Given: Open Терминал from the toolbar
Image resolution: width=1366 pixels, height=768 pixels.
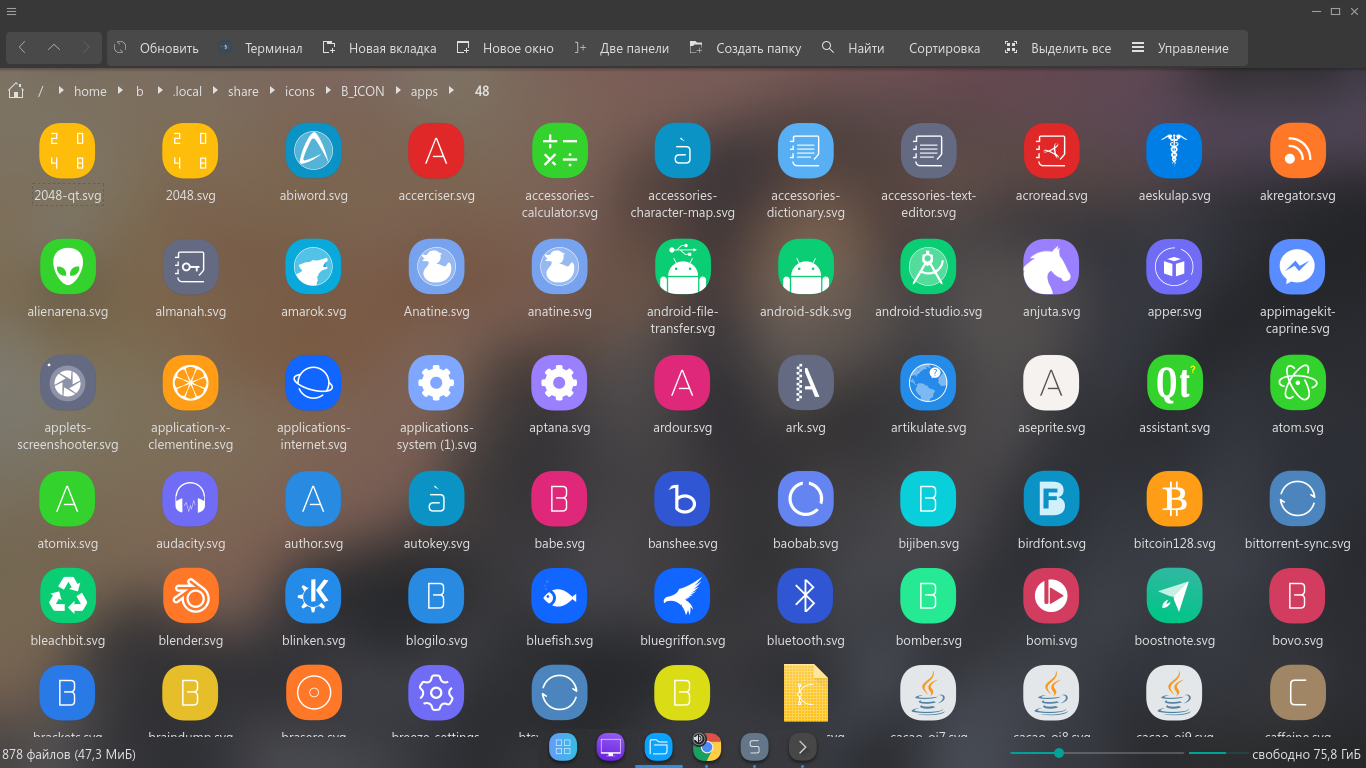Looking at the screenshot, I should pyautogui.click(x=260, y=48).
